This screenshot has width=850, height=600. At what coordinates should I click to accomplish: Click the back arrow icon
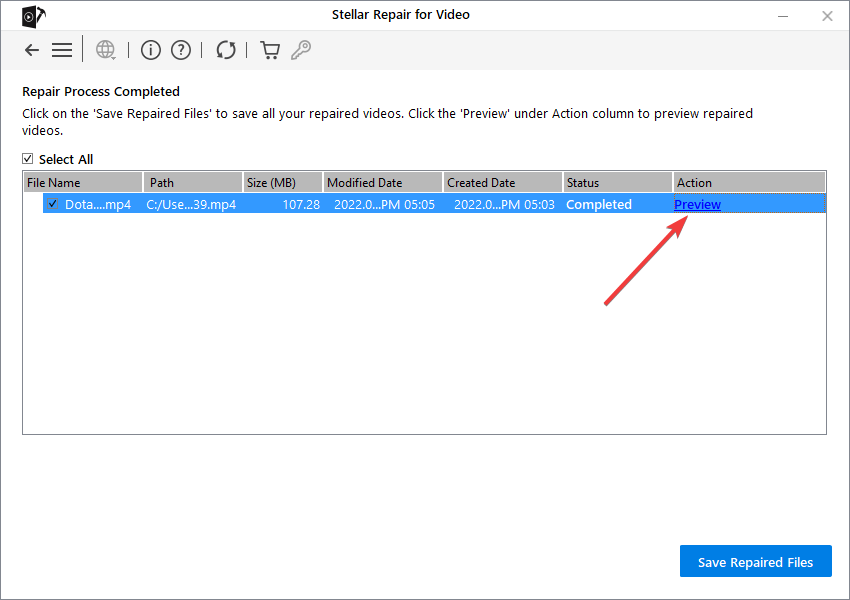pyautogui.click(x=32, y=50)
